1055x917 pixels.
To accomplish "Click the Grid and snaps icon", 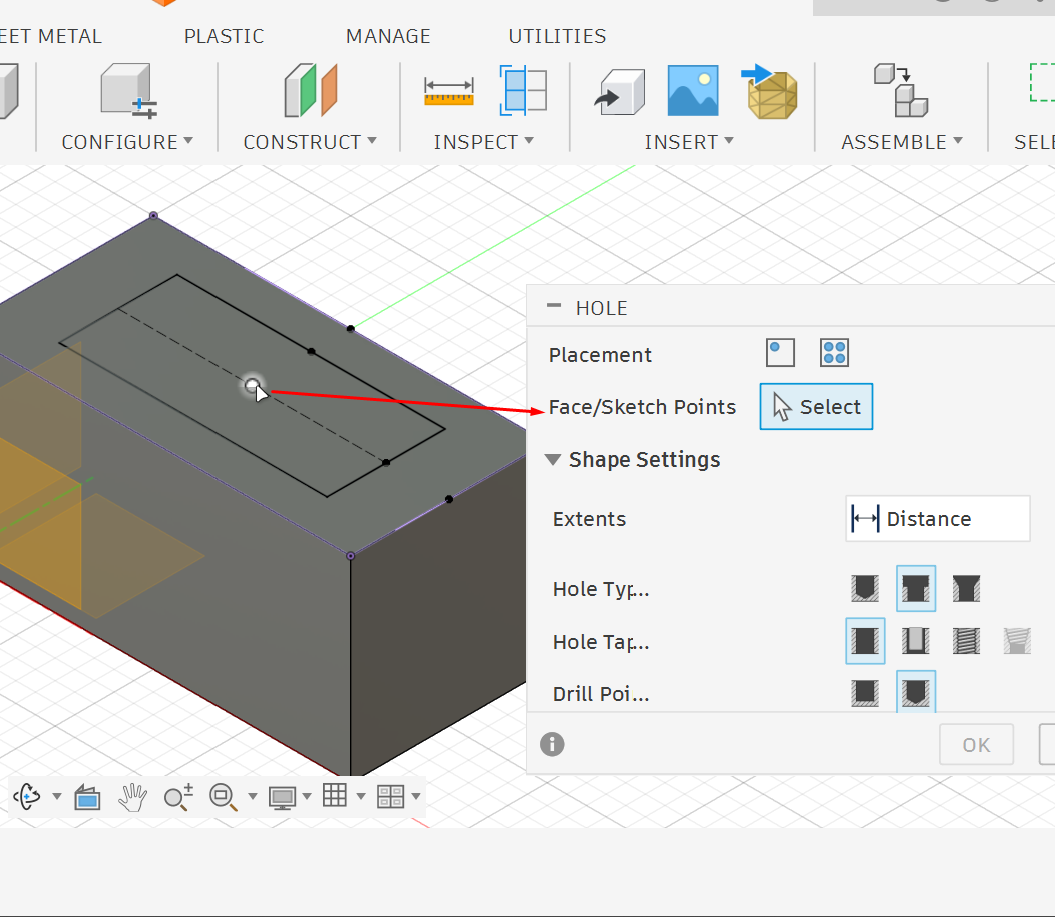I will [x=334, y=796].
